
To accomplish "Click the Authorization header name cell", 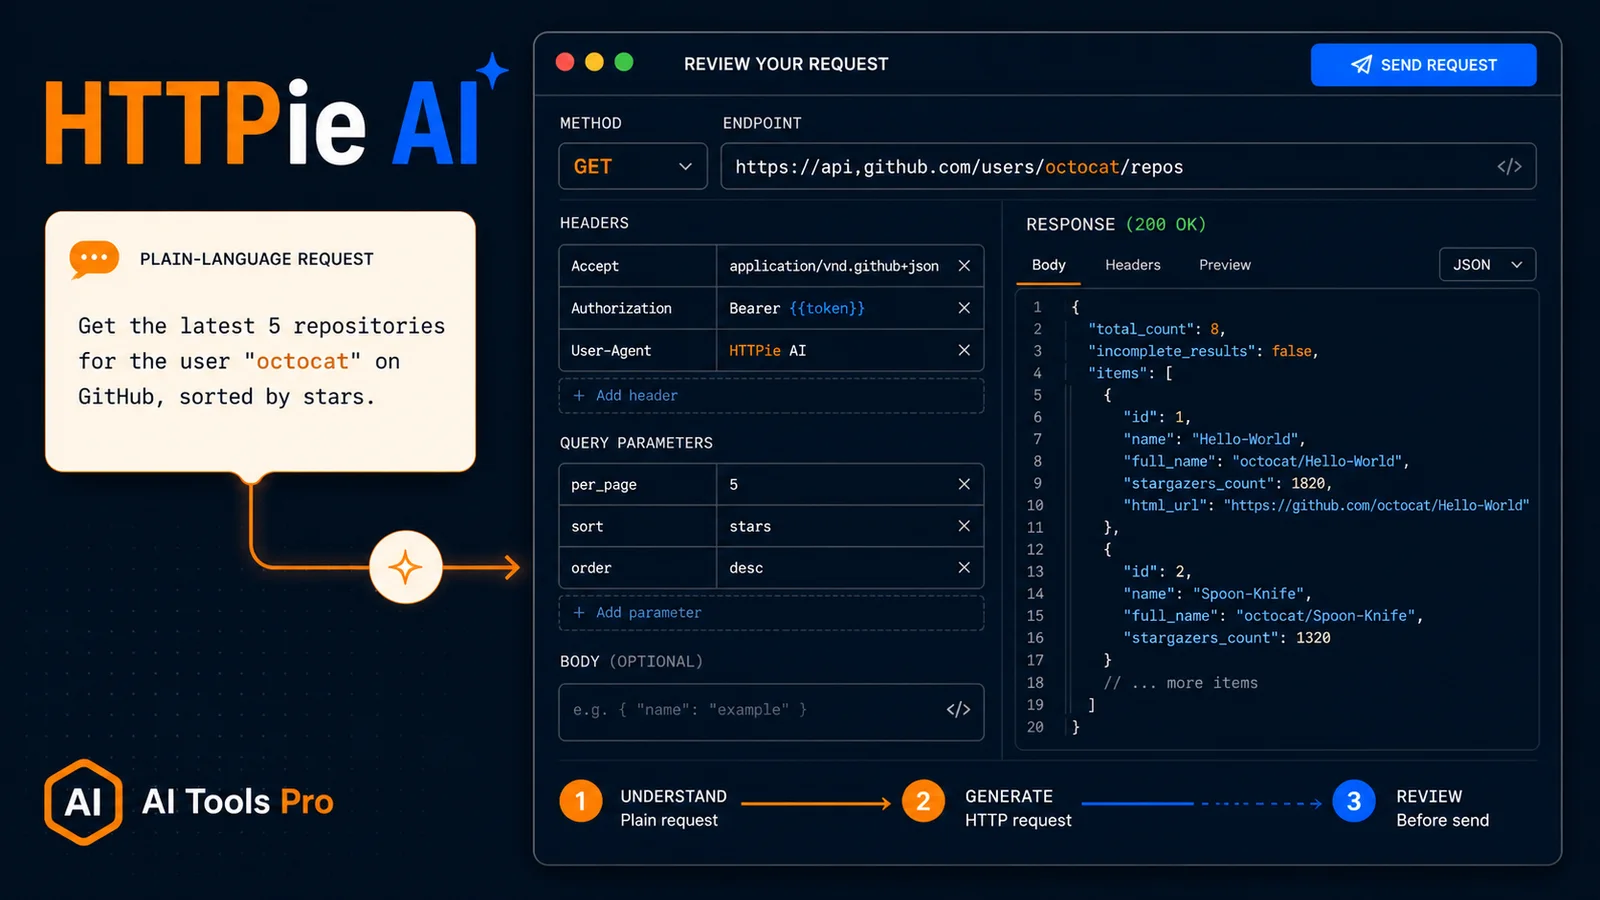I will [638, 308].
